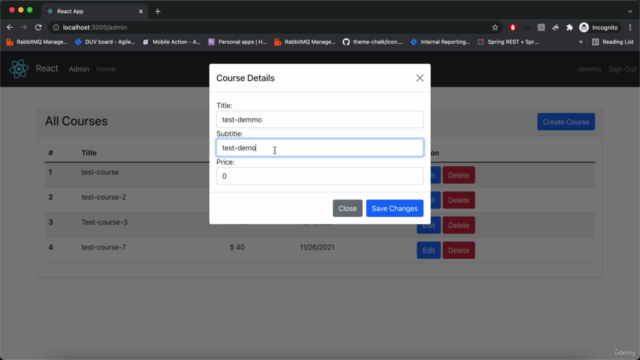Screen dimensions: 640x360
Task: Focus the Subtitle input field
Action: click(x=320, y=148)
